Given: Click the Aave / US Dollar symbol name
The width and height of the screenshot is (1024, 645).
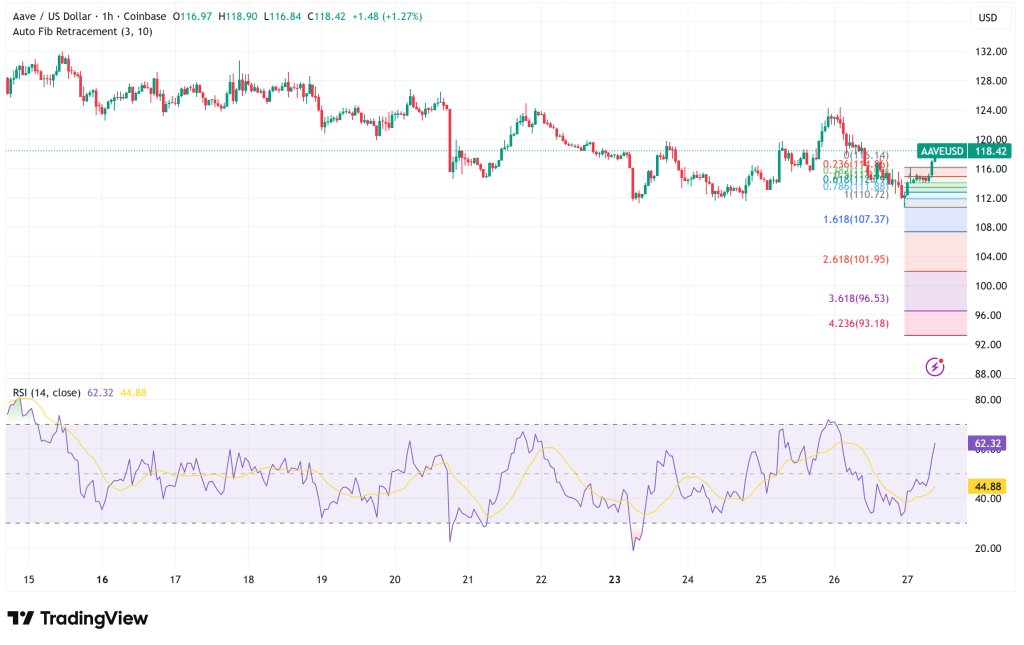Looking at the screenshot, I should (53, 16).
